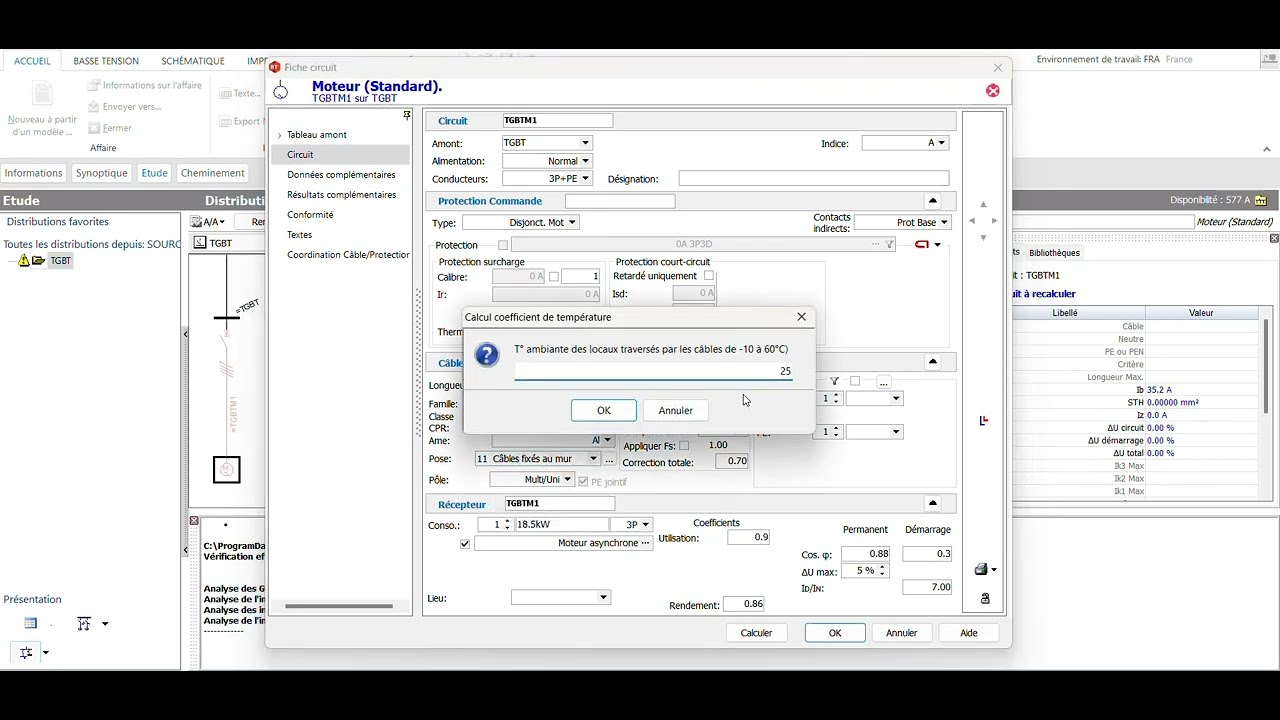
Task: Toggle the Protection checkbox
Action: [503, 245]
